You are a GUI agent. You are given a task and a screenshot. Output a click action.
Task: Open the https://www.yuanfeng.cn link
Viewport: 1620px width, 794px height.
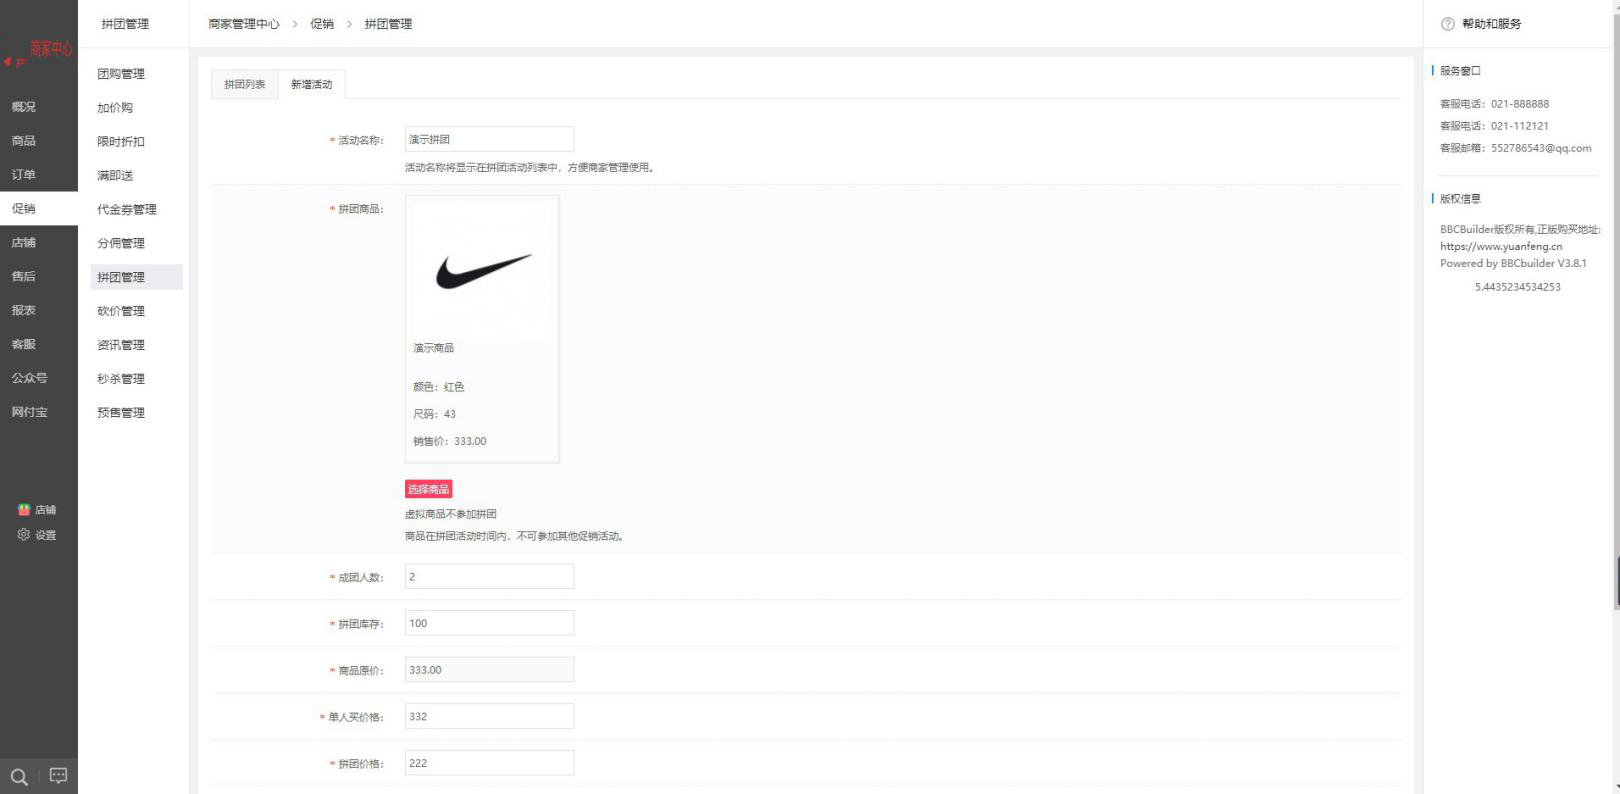coord(1501,246)
